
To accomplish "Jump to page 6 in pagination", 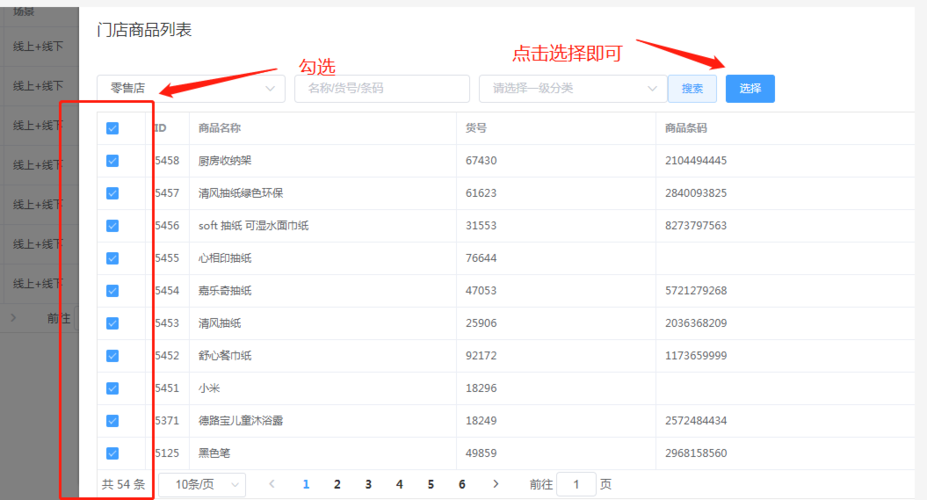I will 462,485.
